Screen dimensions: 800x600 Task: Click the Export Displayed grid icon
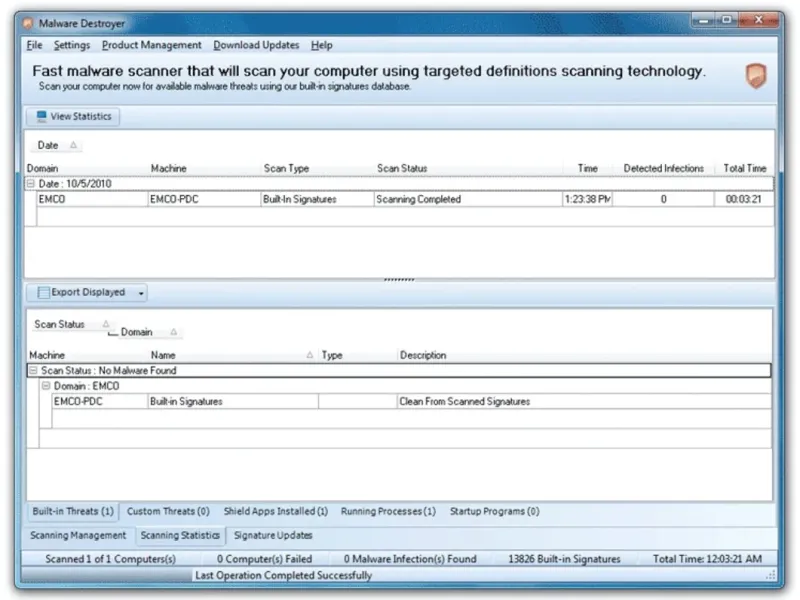point(42,293)
